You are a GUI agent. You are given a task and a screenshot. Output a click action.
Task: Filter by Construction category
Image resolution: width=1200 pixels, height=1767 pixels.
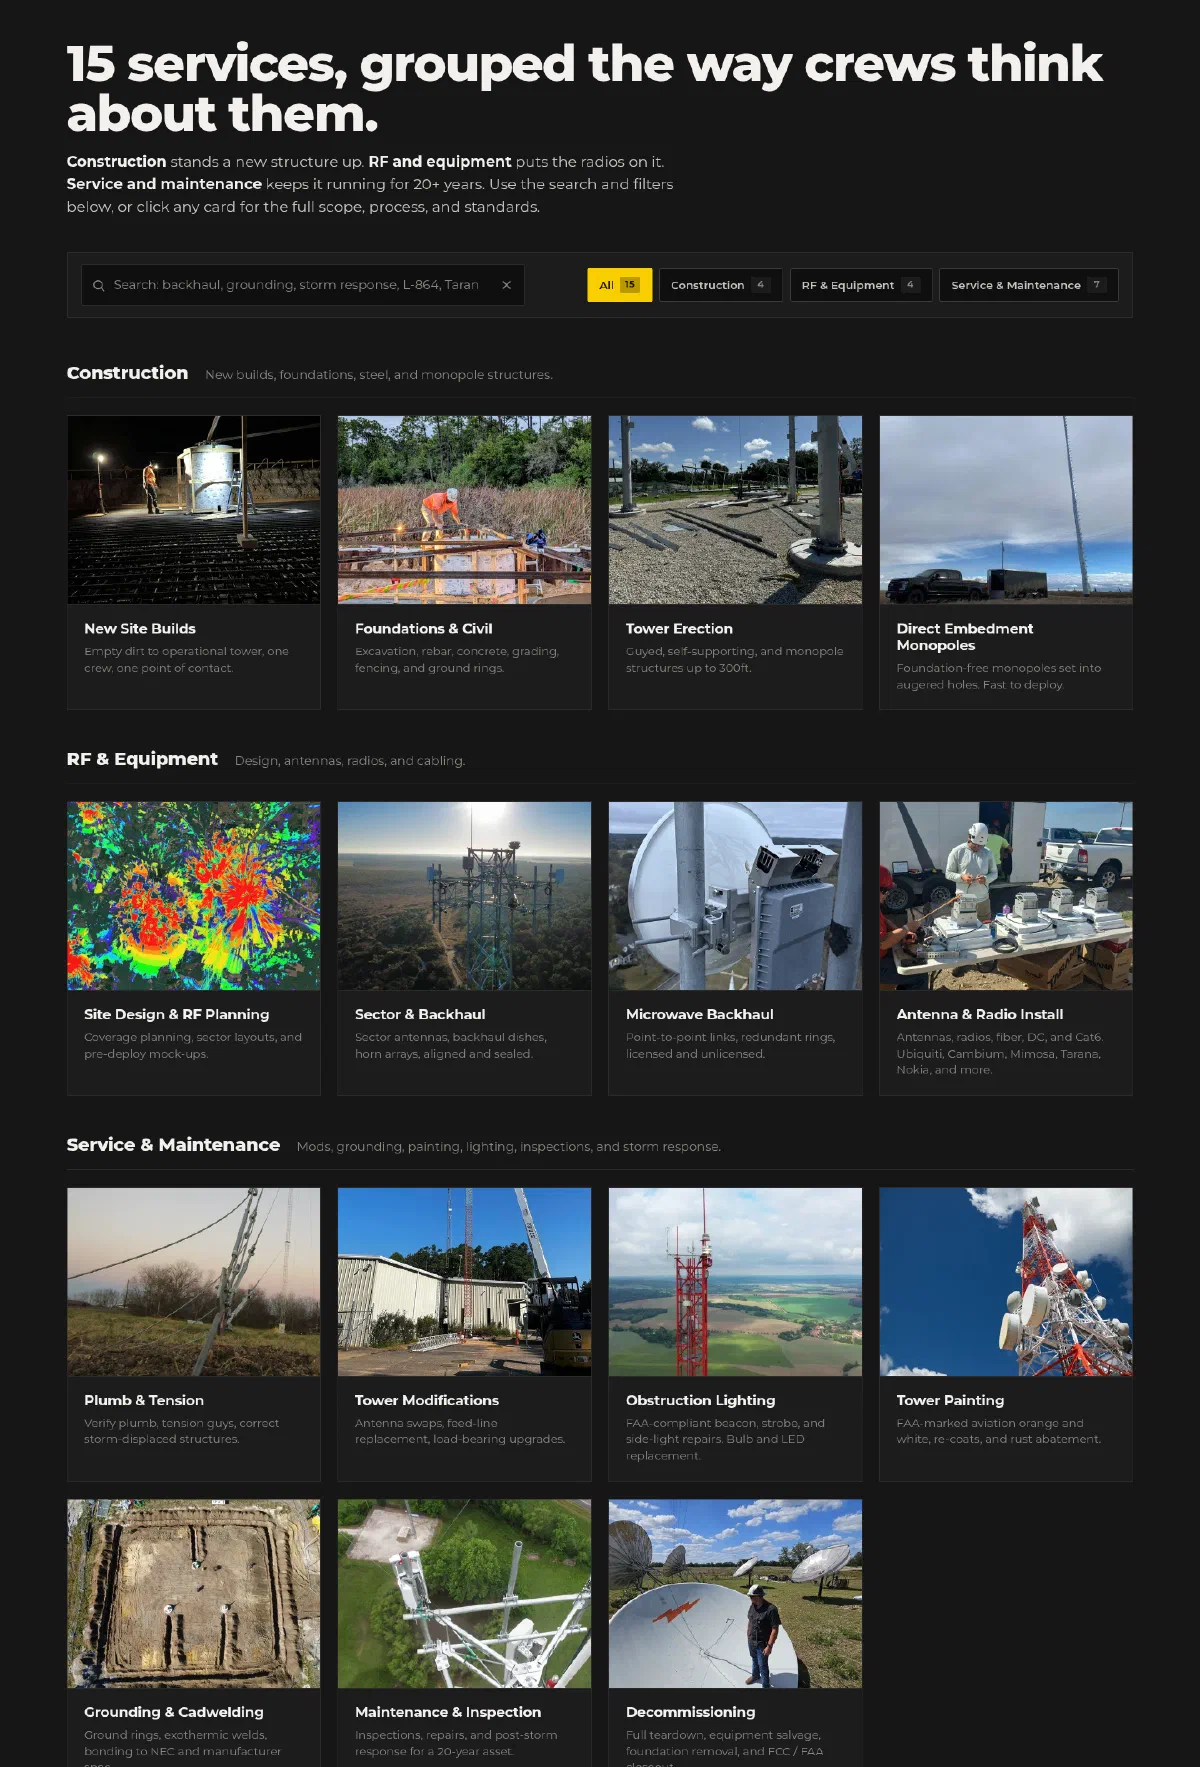pos(720,285)
